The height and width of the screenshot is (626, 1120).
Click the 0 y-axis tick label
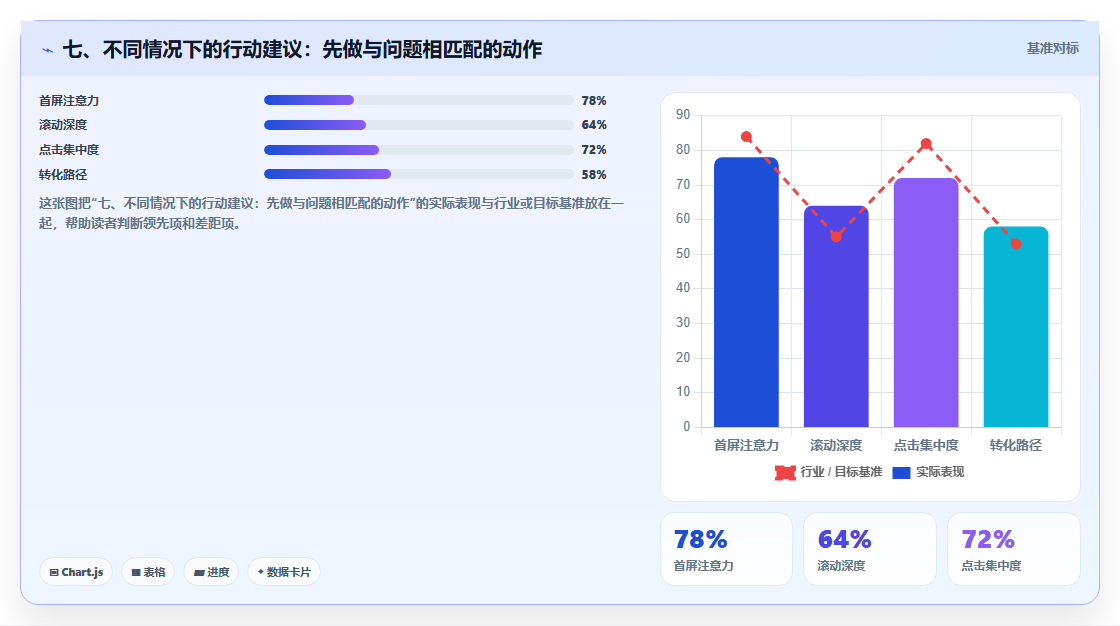(686, 427)
